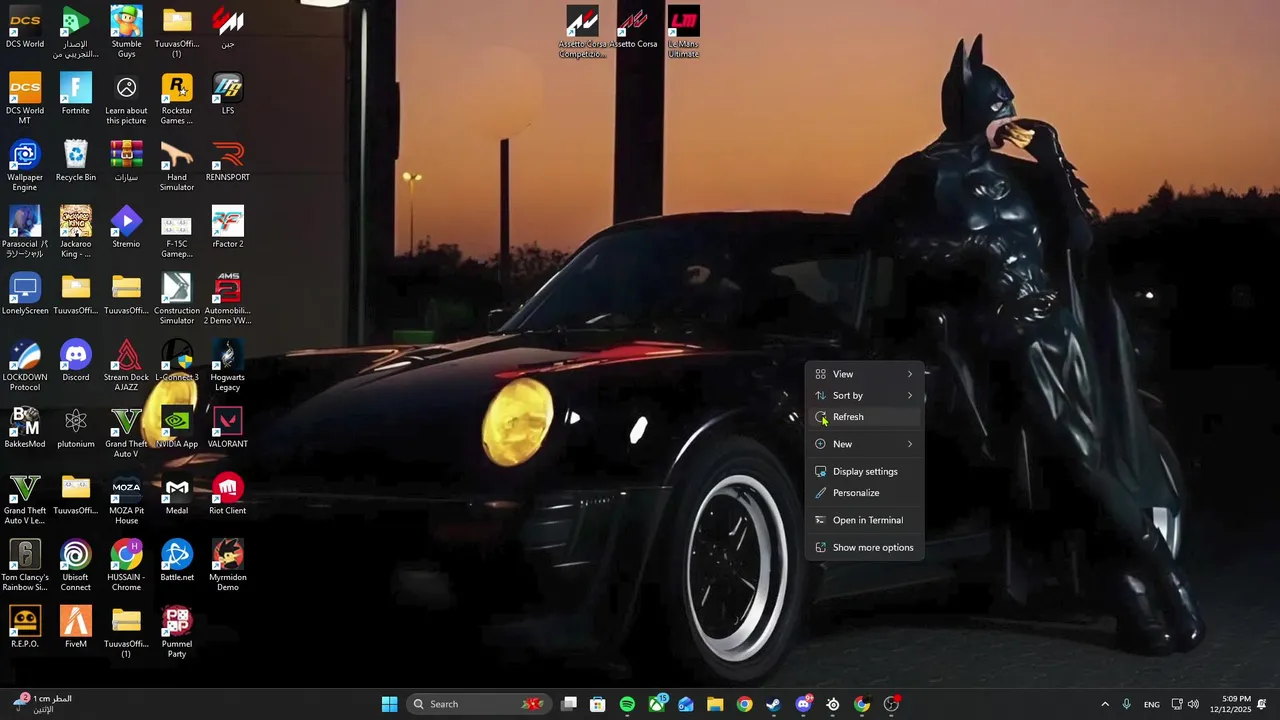The height and width of the screenshot is (720, 1280).
Task: Select the Le Mans Ultimate icon
Action: 684,32
